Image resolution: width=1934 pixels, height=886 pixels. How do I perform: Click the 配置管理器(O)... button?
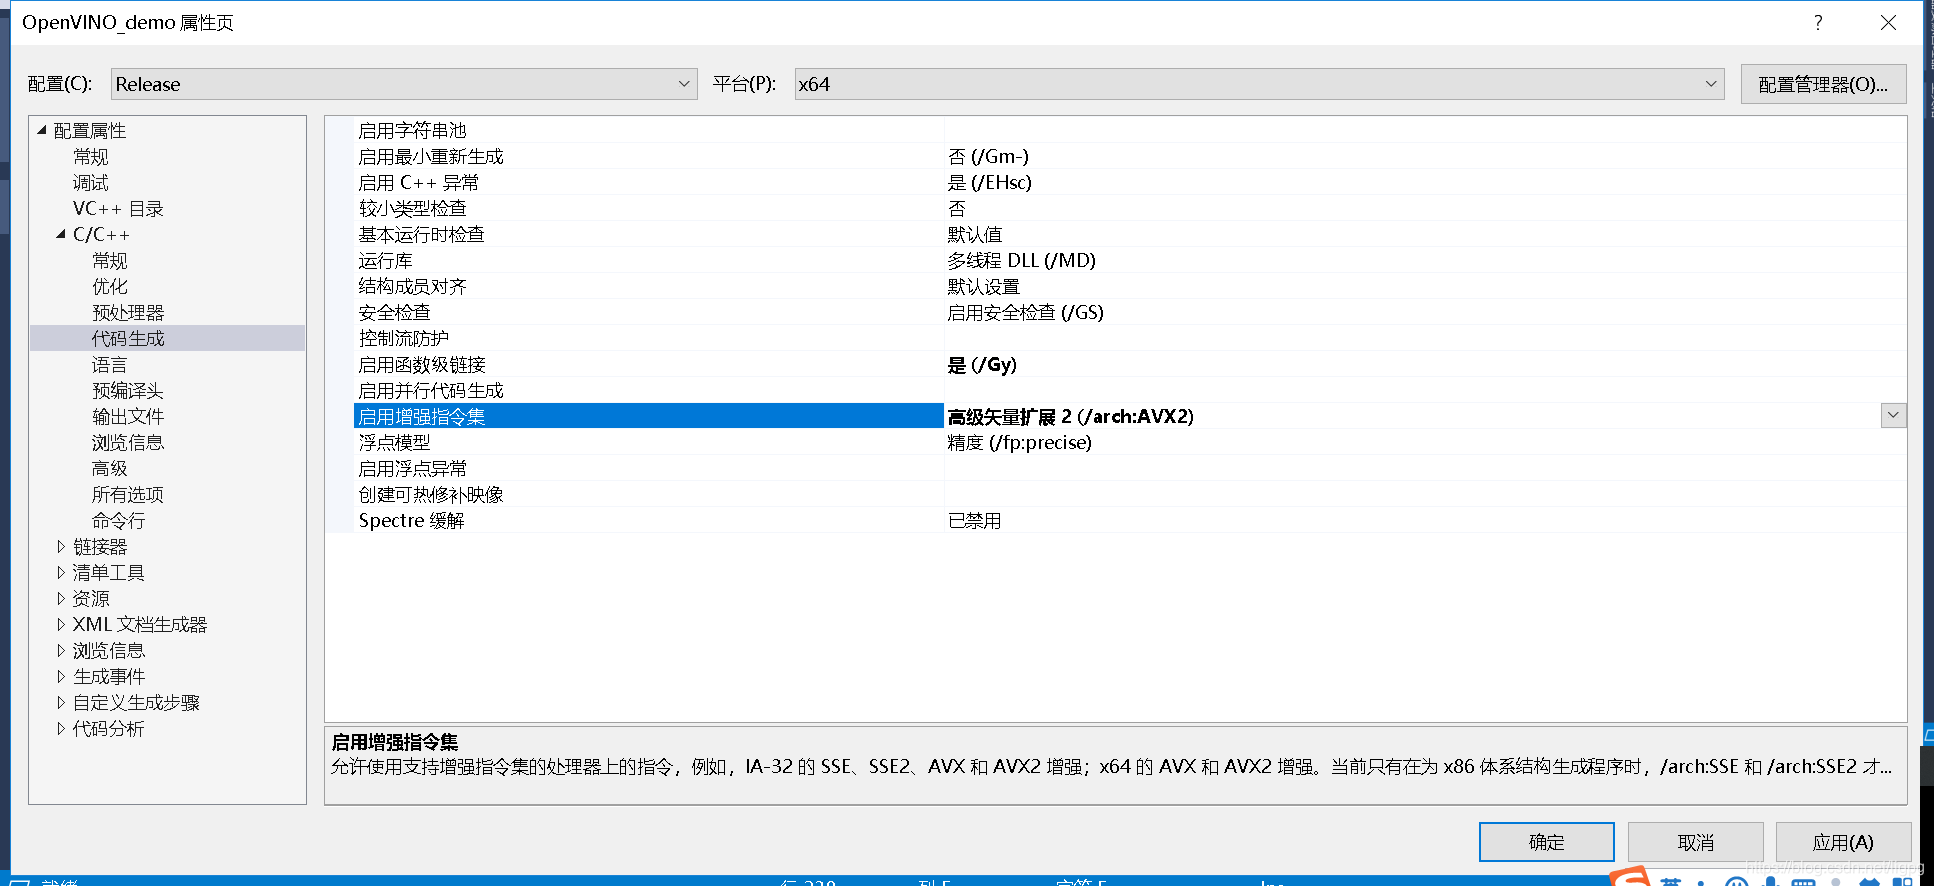pyautogui.click(x=1823, y=84)
